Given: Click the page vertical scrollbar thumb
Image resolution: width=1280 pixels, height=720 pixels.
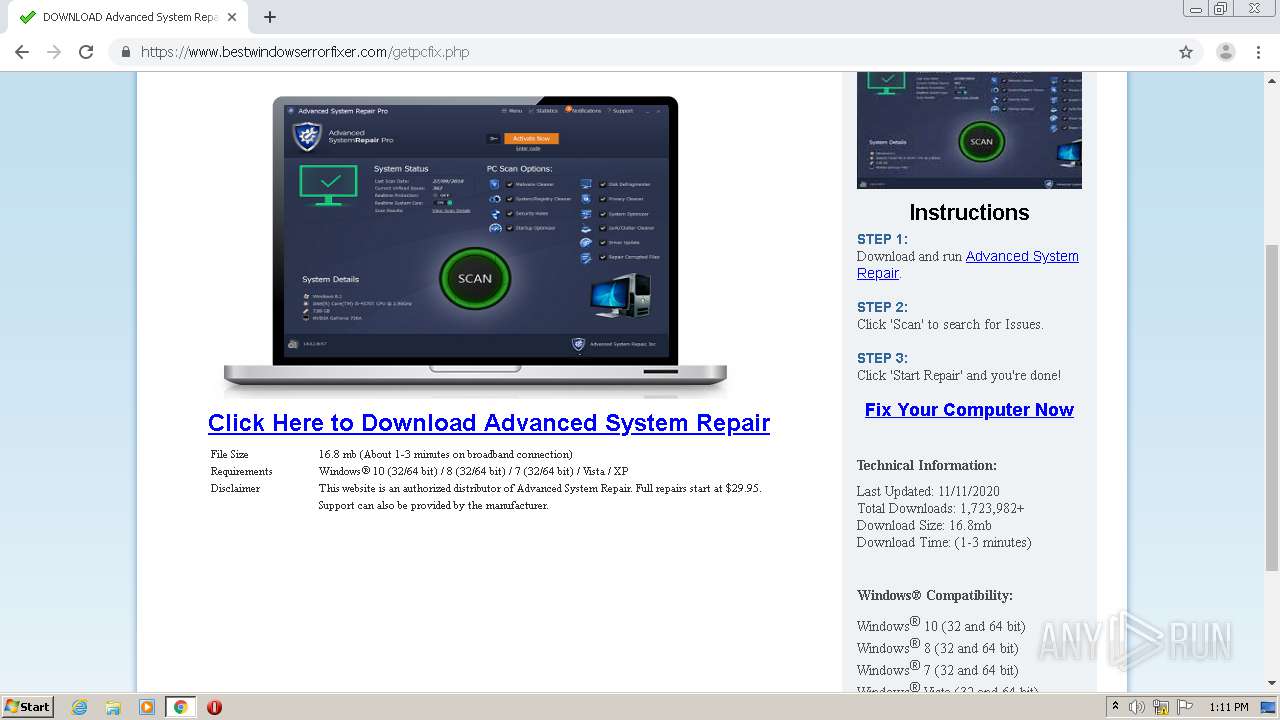Looking at the screenshot, I should (1272, 407).
